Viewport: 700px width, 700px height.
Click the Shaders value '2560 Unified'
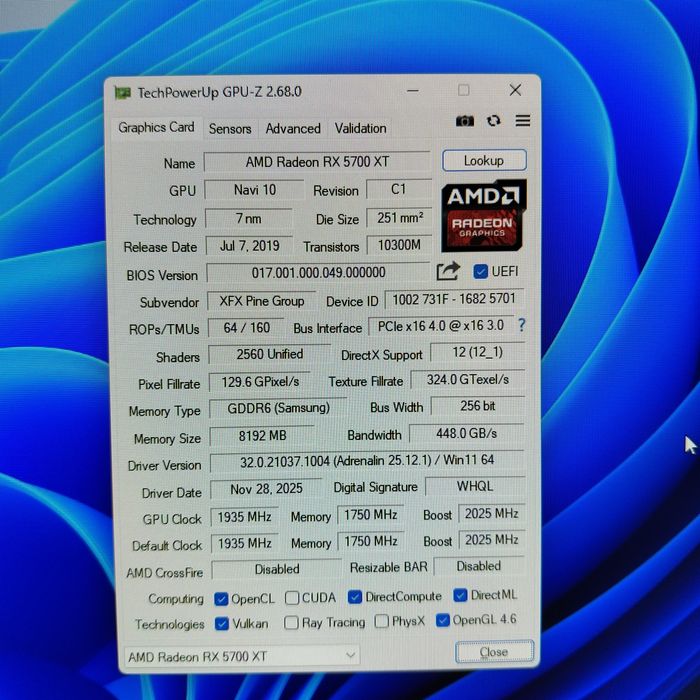pyautogui.click(x=270, y=354)
